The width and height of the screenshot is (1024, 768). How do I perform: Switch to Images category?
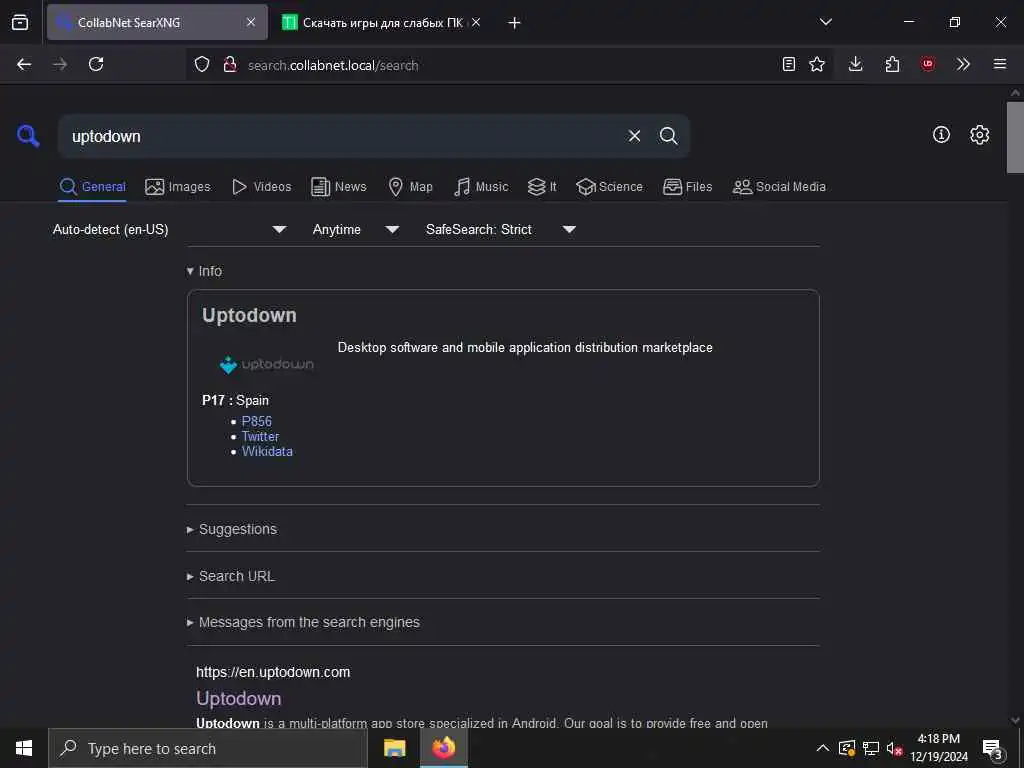pyautogui.click(x=178, y=187)
